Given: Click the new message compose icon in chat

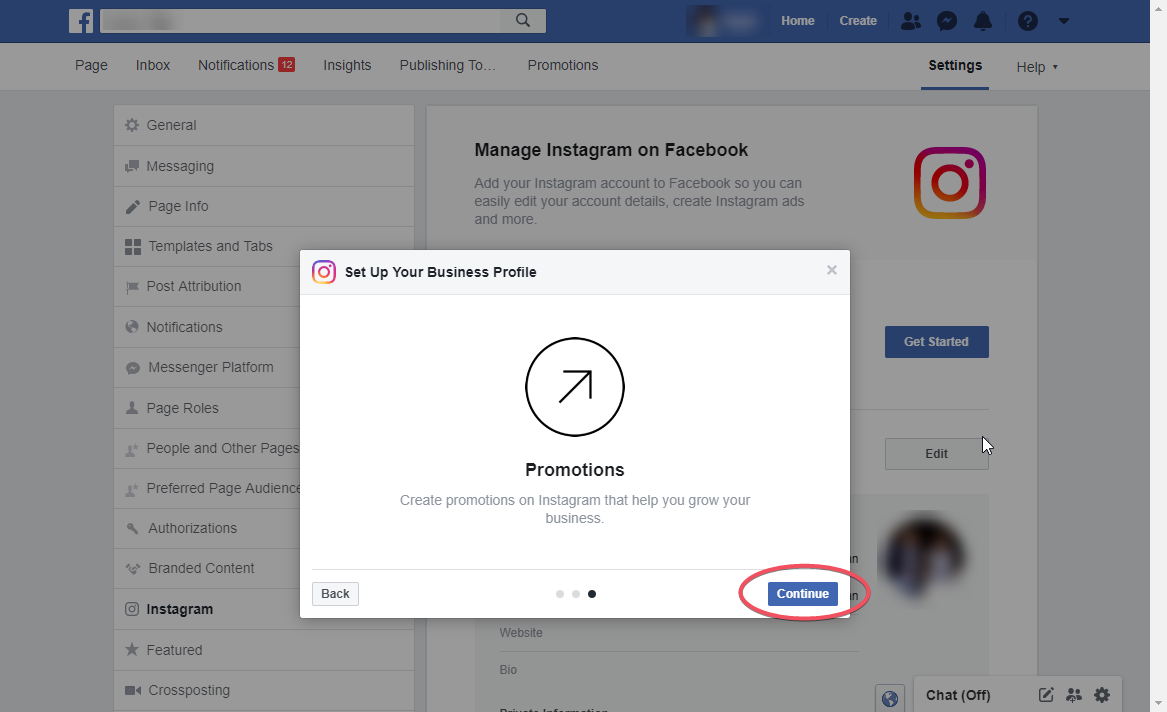Looking at the screenshot, I should pos(1046,695).
